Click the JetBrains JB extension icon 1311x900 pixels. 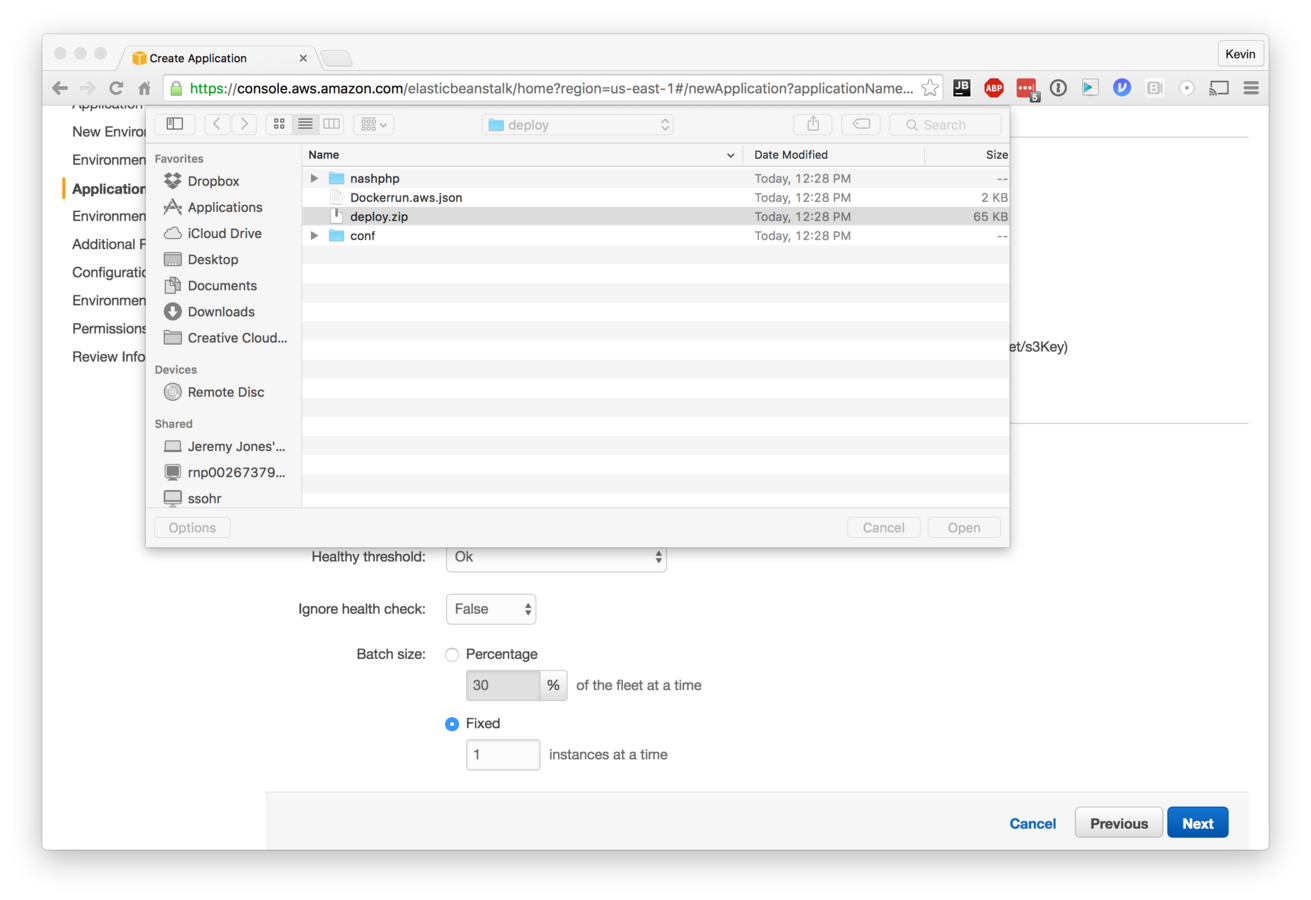coord(961,88)
